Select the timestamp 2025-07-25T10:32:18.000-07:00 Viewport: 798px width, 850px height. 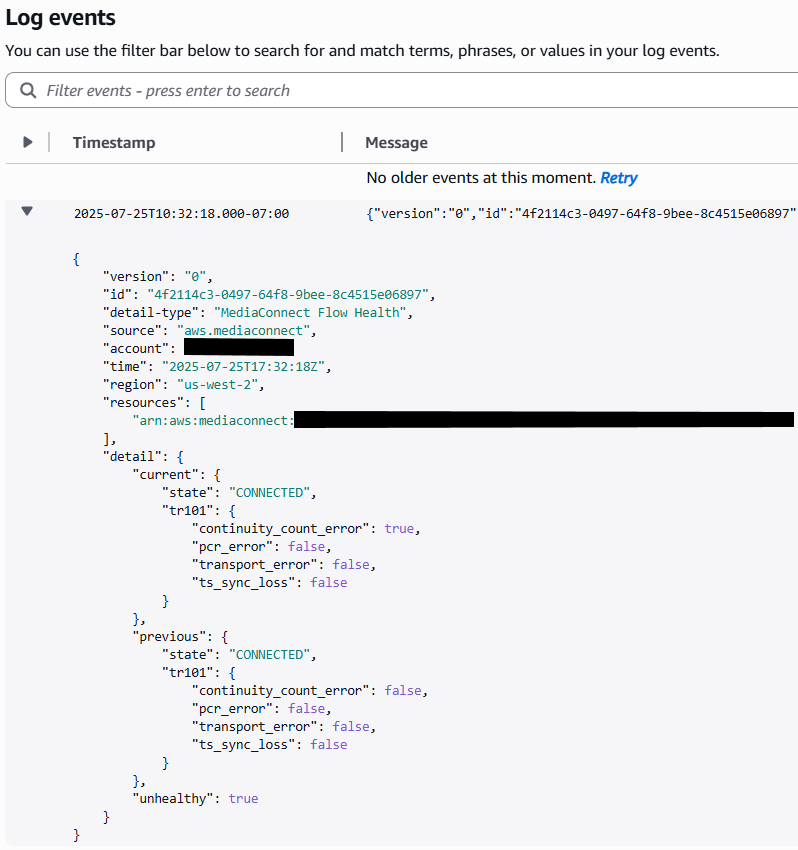click(182, 213)
